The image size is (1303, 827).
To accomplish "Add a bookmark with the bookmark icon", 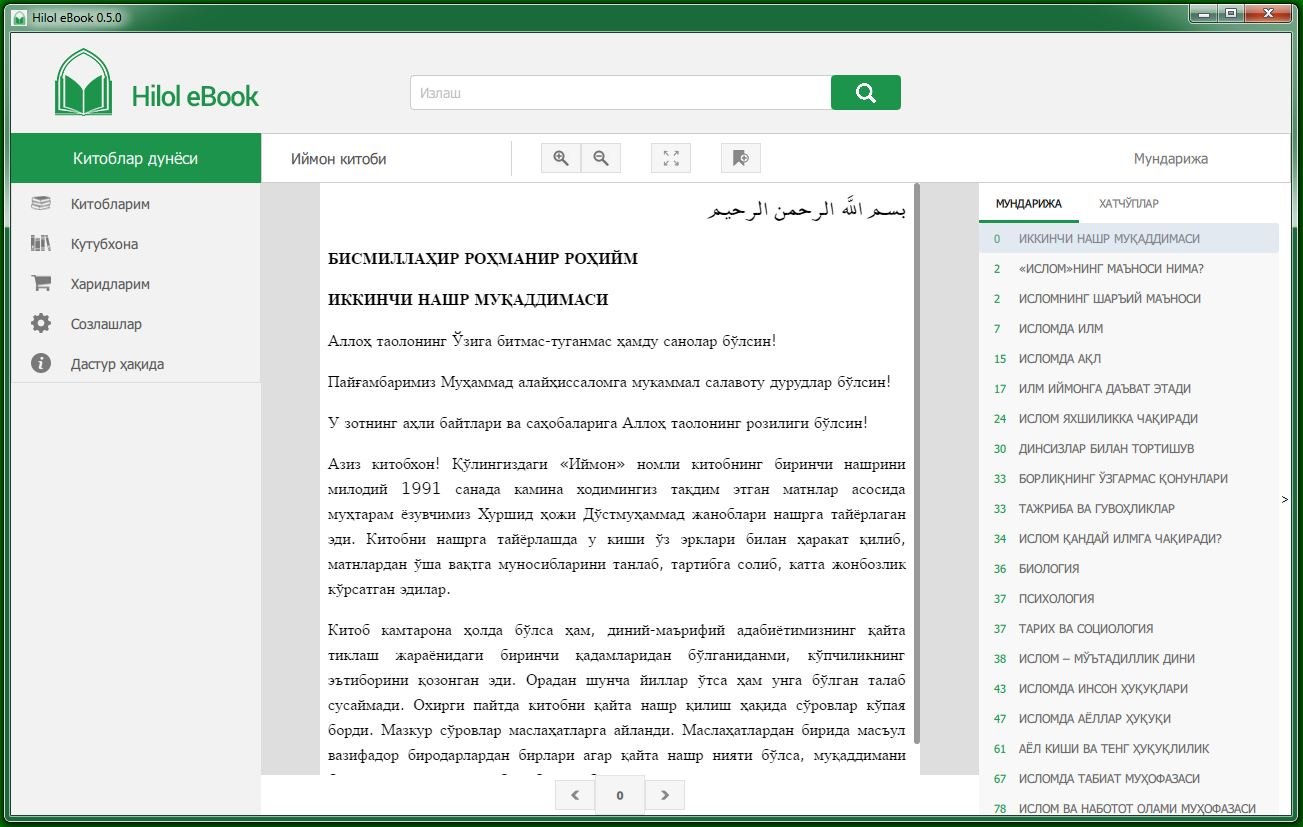I will (x=741, y=158).
